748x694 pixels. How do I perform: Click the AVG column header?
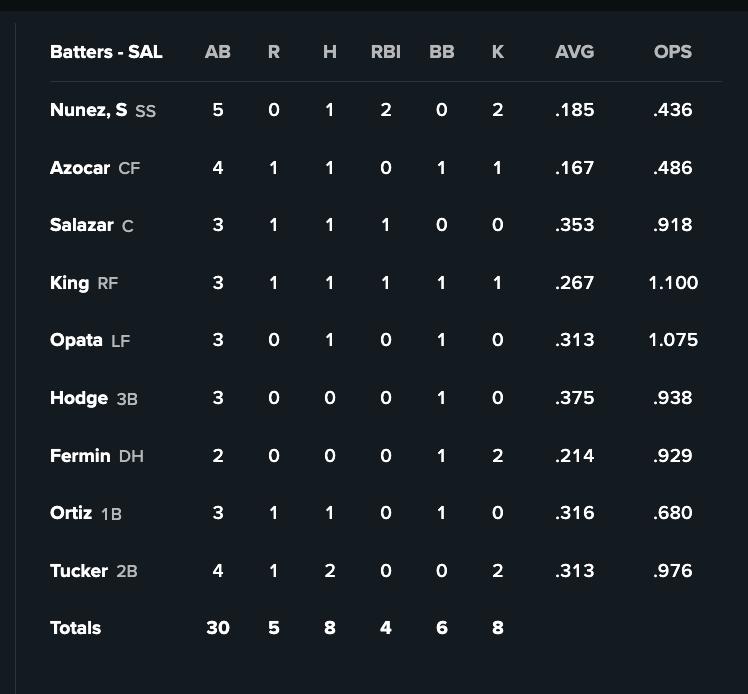tap(574, 52)
